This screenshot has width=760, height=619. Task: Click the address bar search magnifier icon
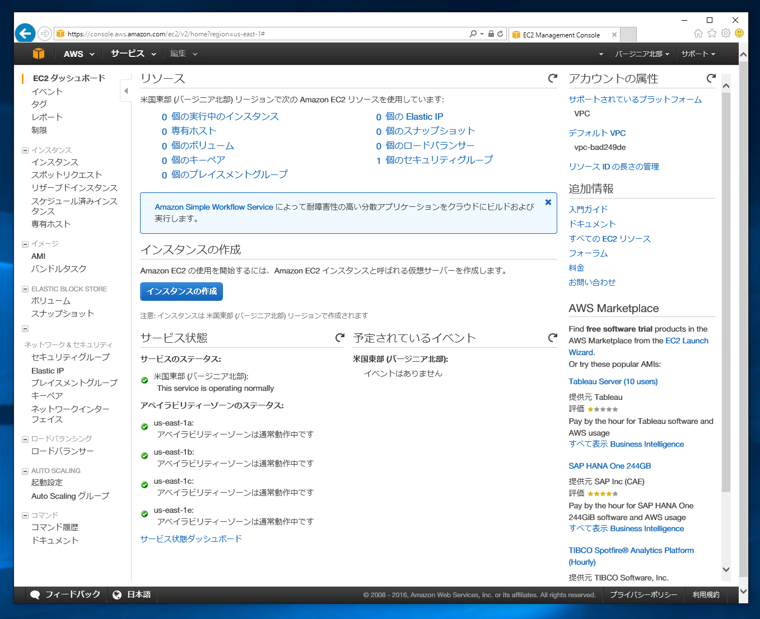pos(473,34)
